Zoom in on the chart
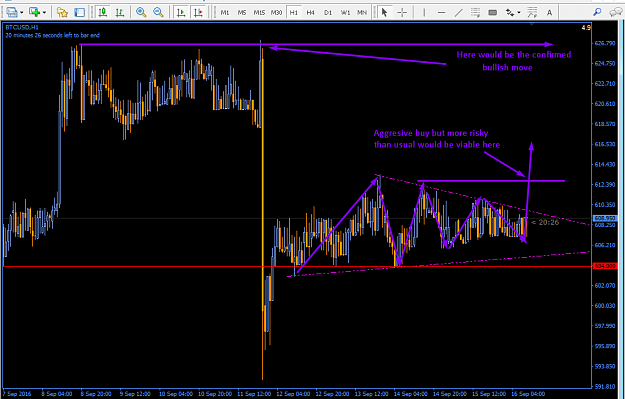Viewport: 625px width, 399px height. tap(141, 12)
